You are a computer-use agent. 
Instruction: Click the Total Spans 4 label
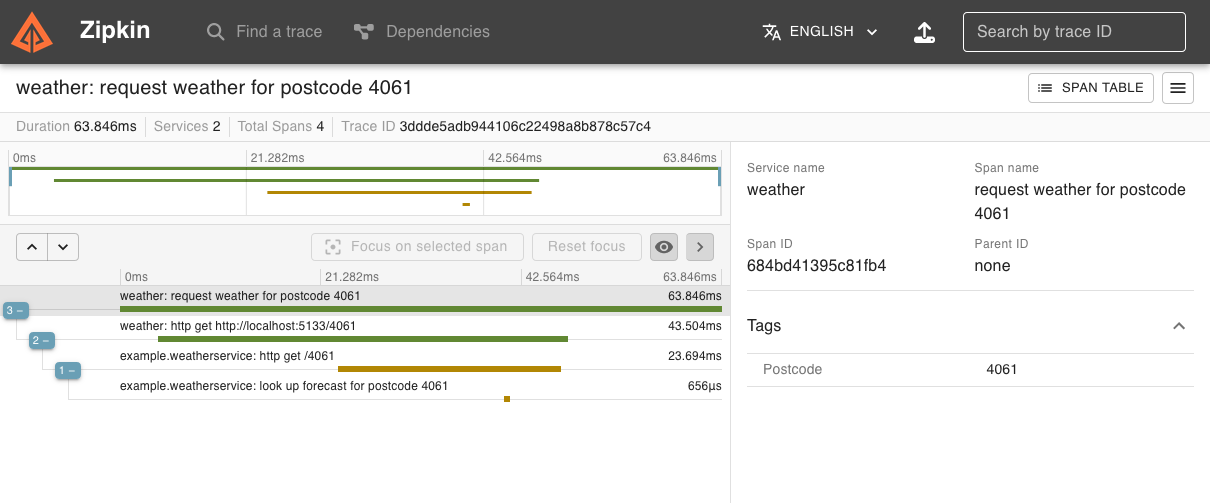[280, 127]
